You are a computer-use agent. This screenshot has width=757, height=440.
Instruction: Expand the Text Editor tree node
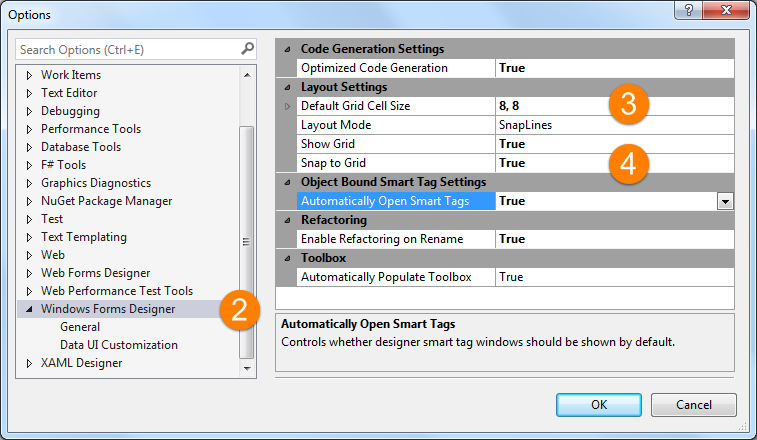tap(29, 93)
